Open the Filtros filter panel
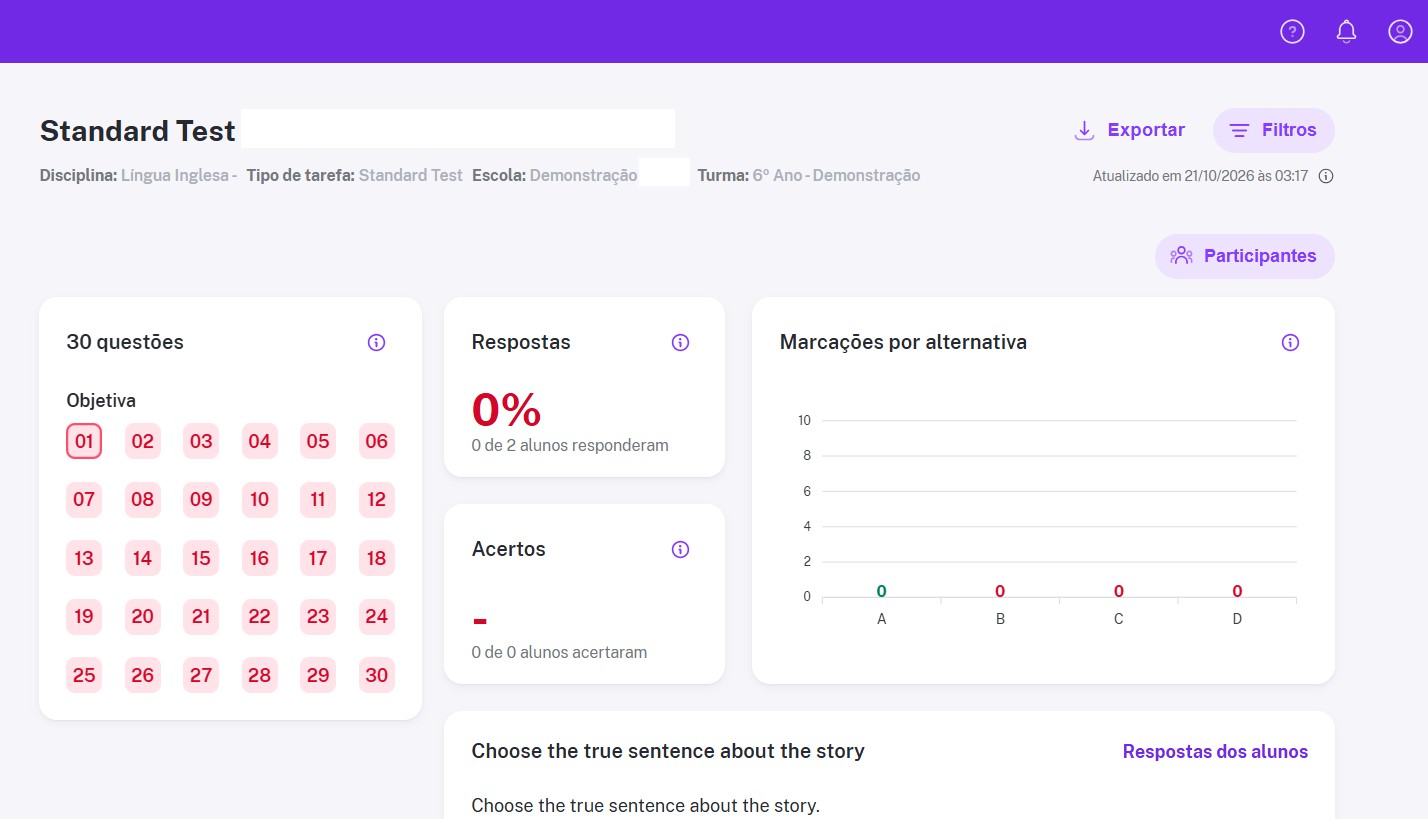Viewport: 1428px width, 819px height. click(1273, 130)
